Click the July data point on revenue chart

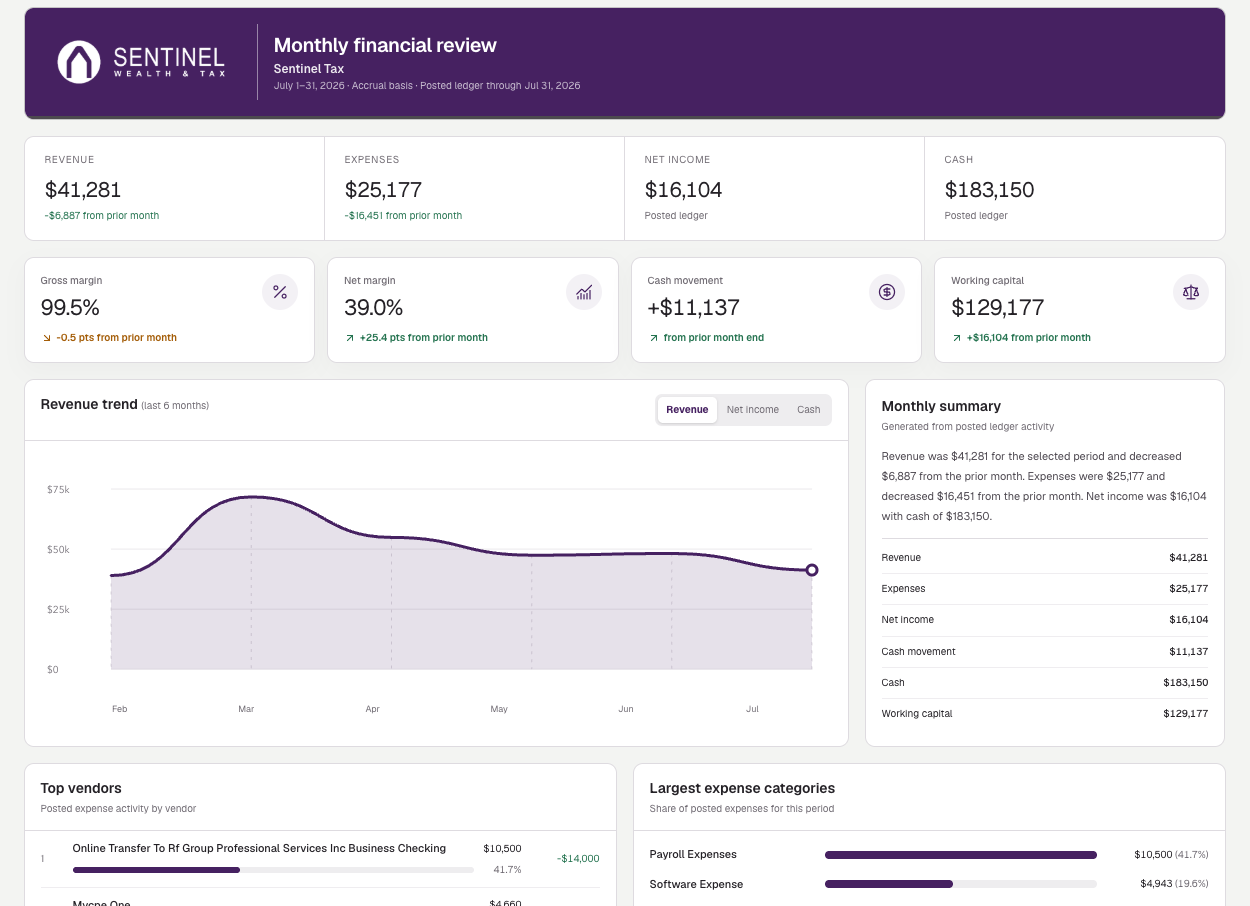coord(812,570)
